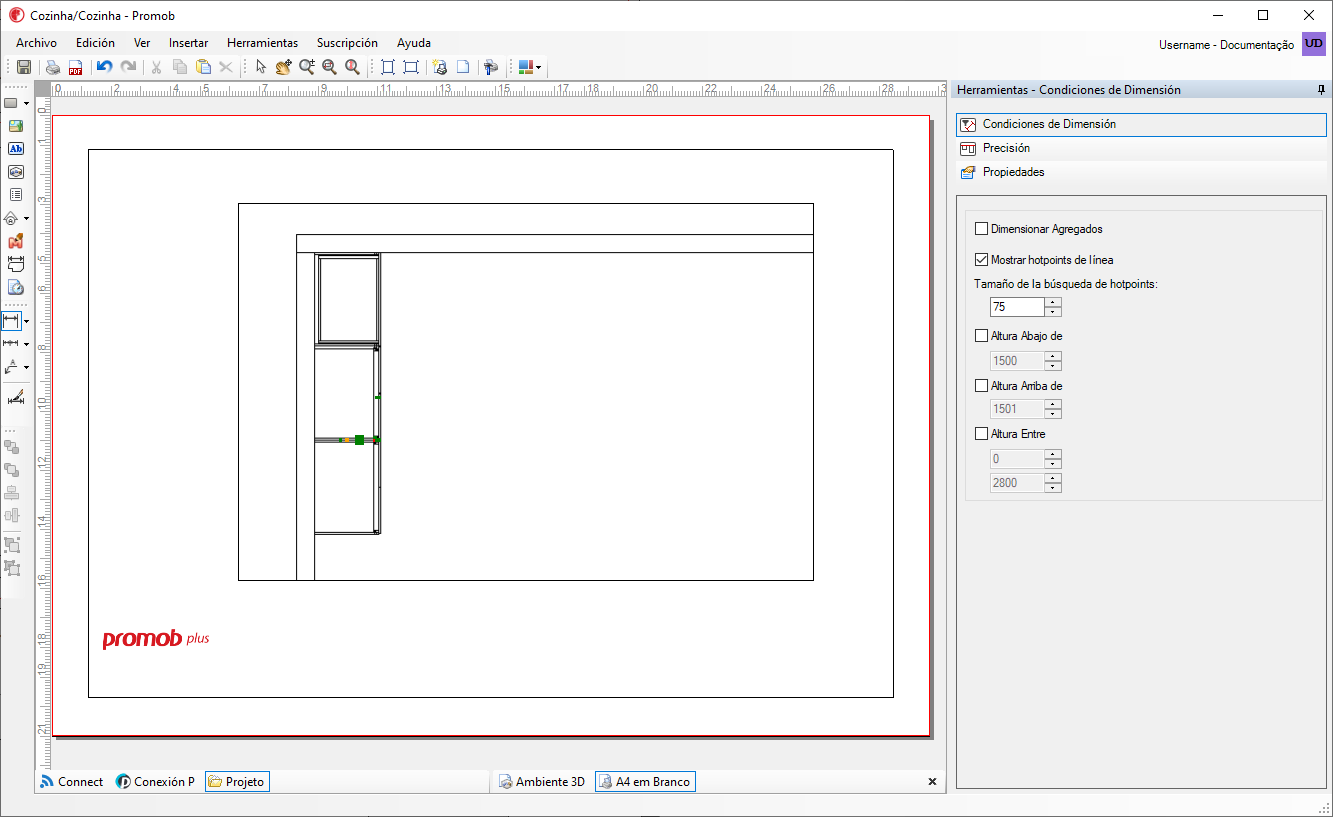Screen dimensions: 1338x823
Task: Enable Altura Arriba de checkbox
Action: pos(981,385)
